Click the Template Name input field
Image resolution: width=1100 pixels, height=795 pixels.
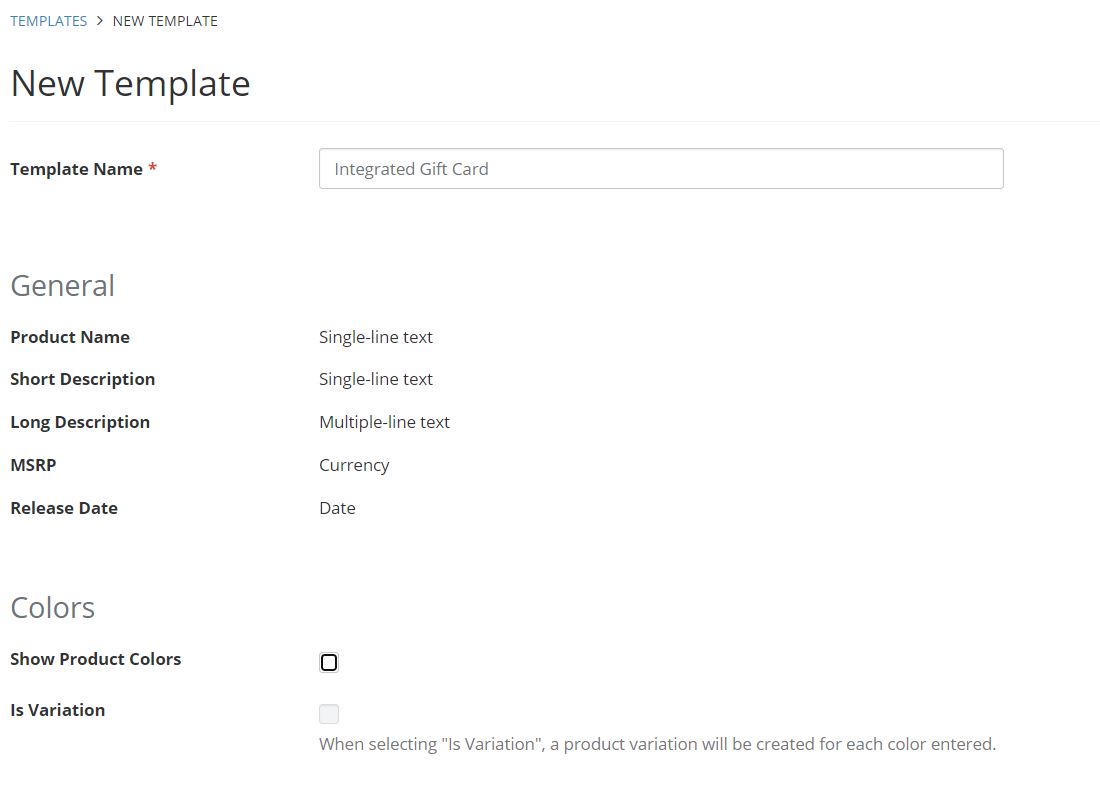pos(660,168)
